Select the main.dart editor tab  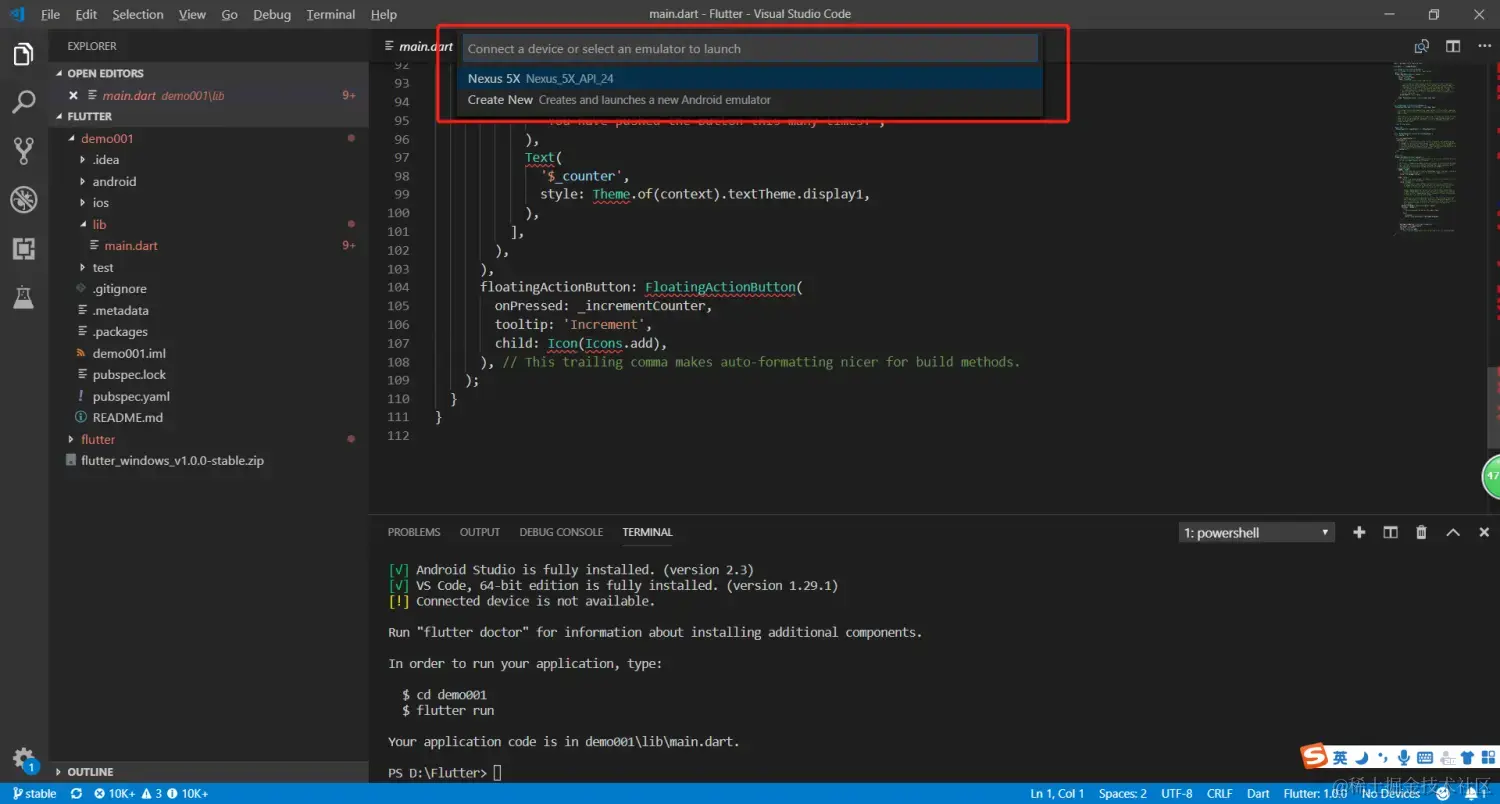[x=418, y=46]
